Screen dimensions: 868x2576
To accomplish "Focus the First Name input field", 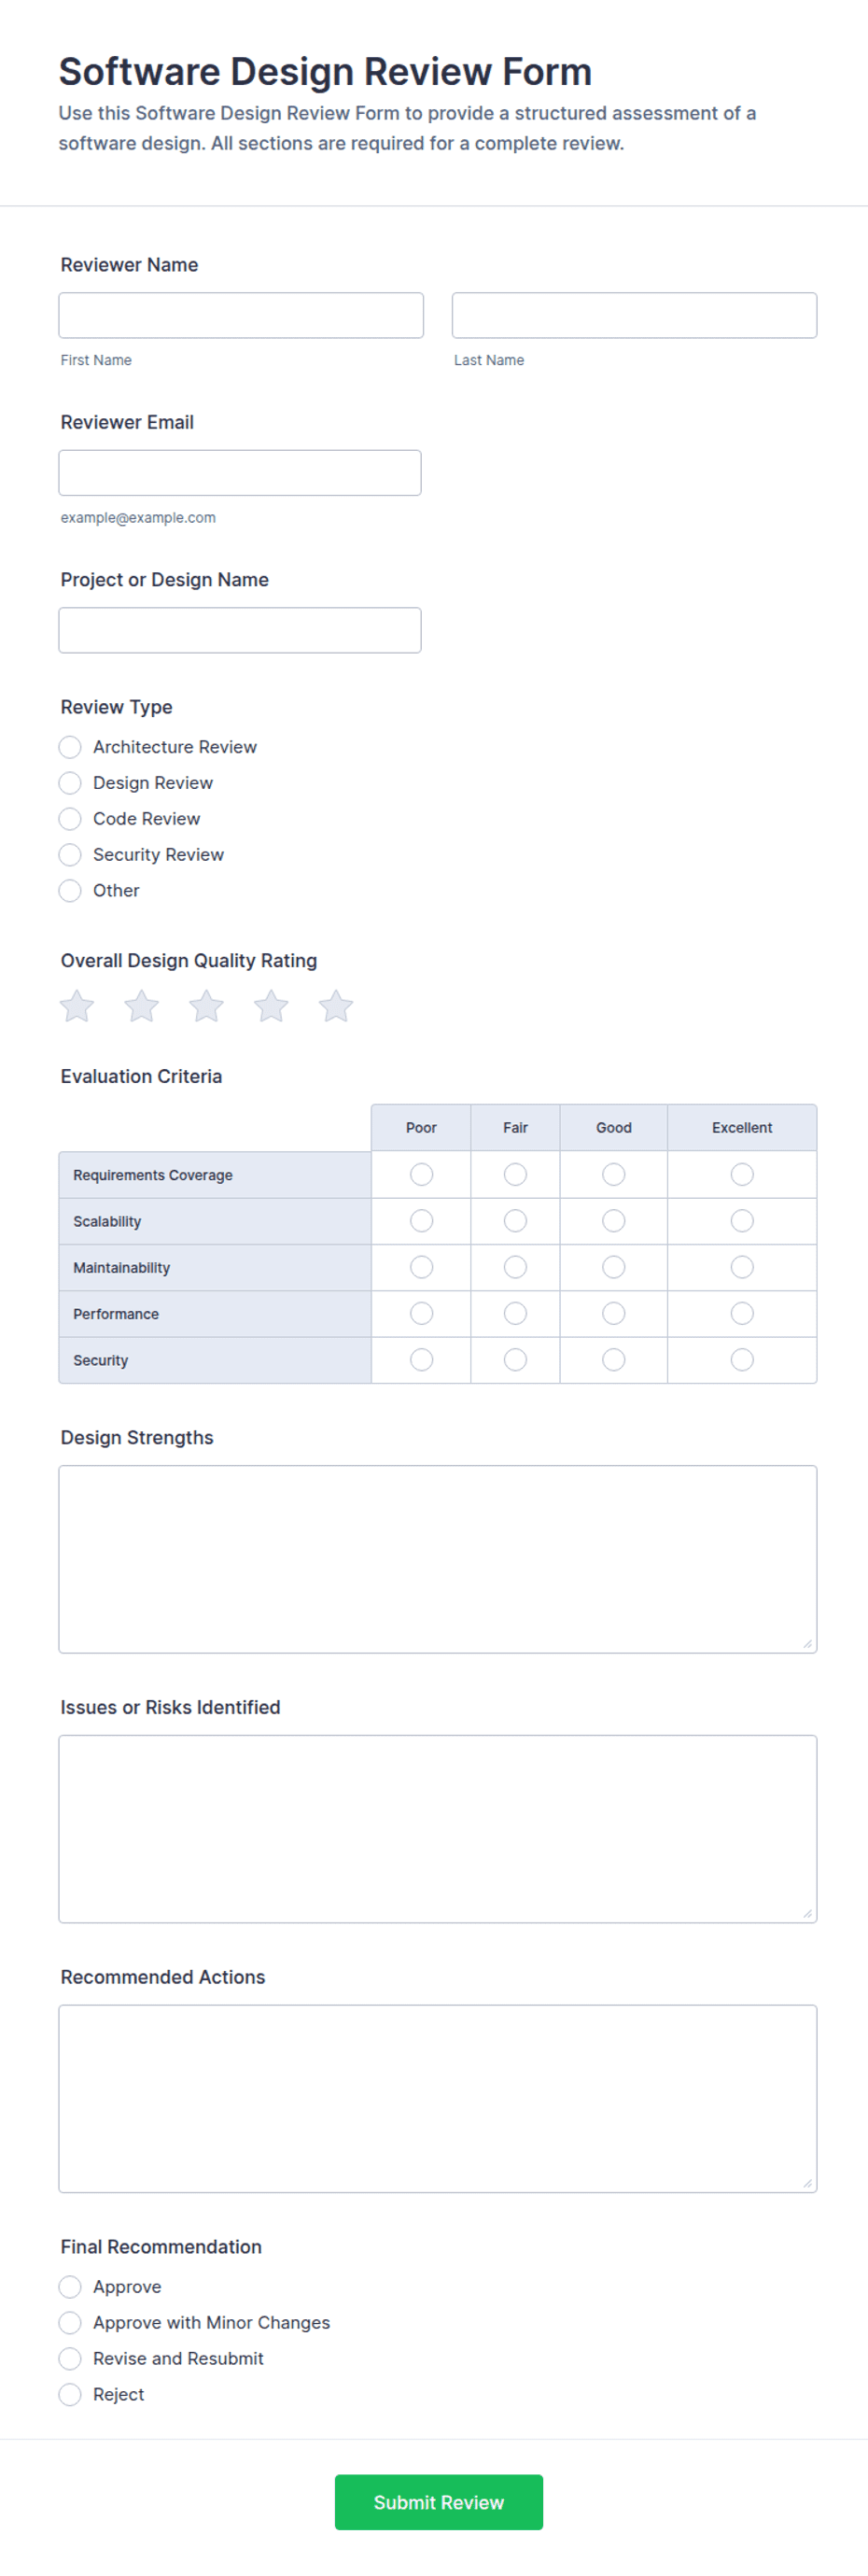I will coord(241,315).
